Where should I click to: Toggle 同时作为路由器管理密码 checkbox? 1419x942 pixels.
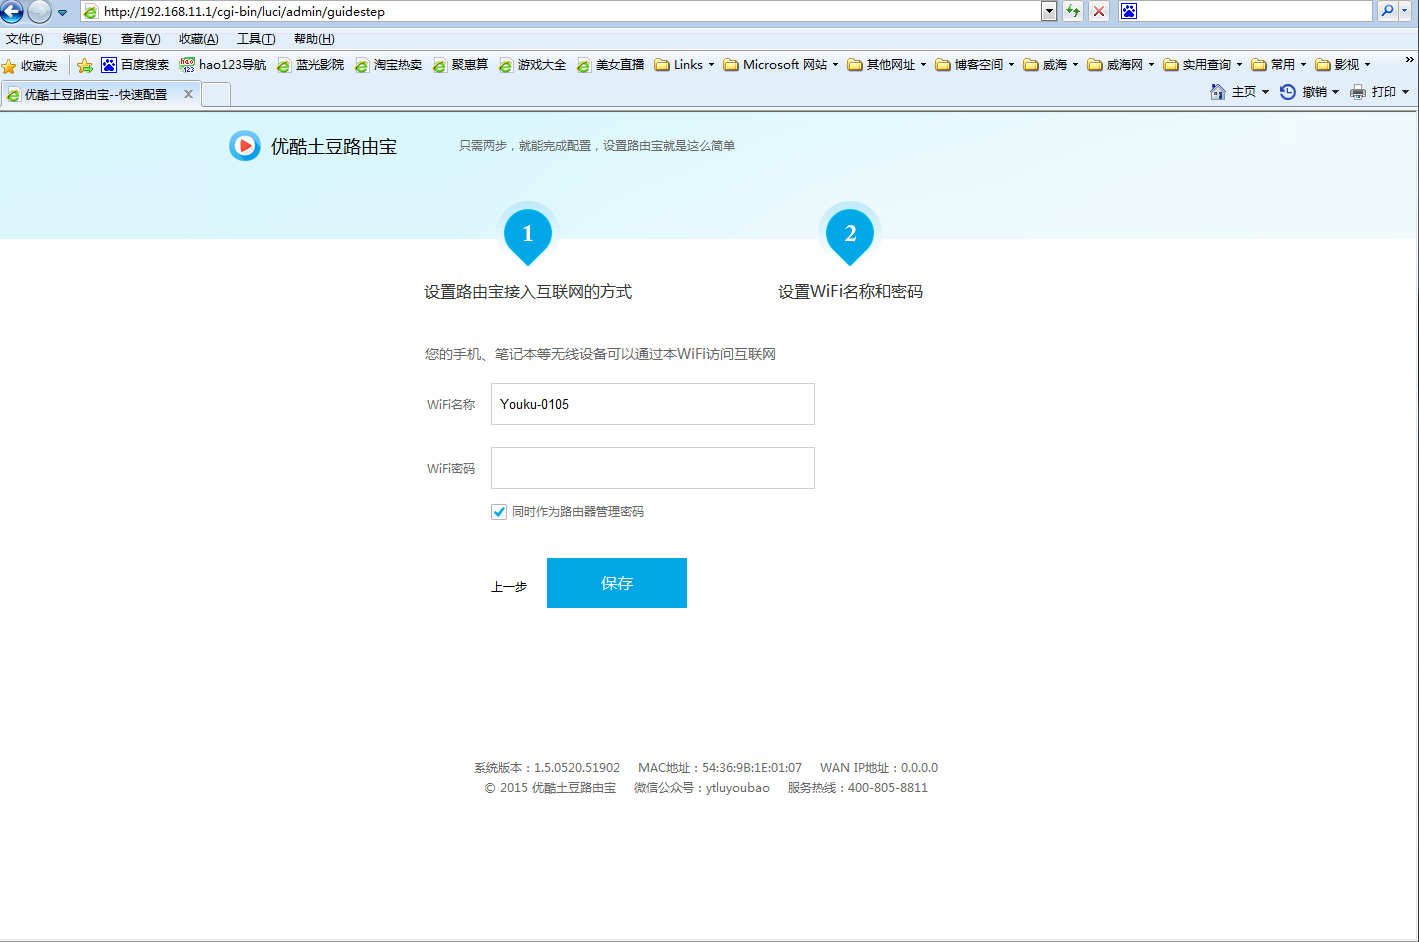point(499,512)
